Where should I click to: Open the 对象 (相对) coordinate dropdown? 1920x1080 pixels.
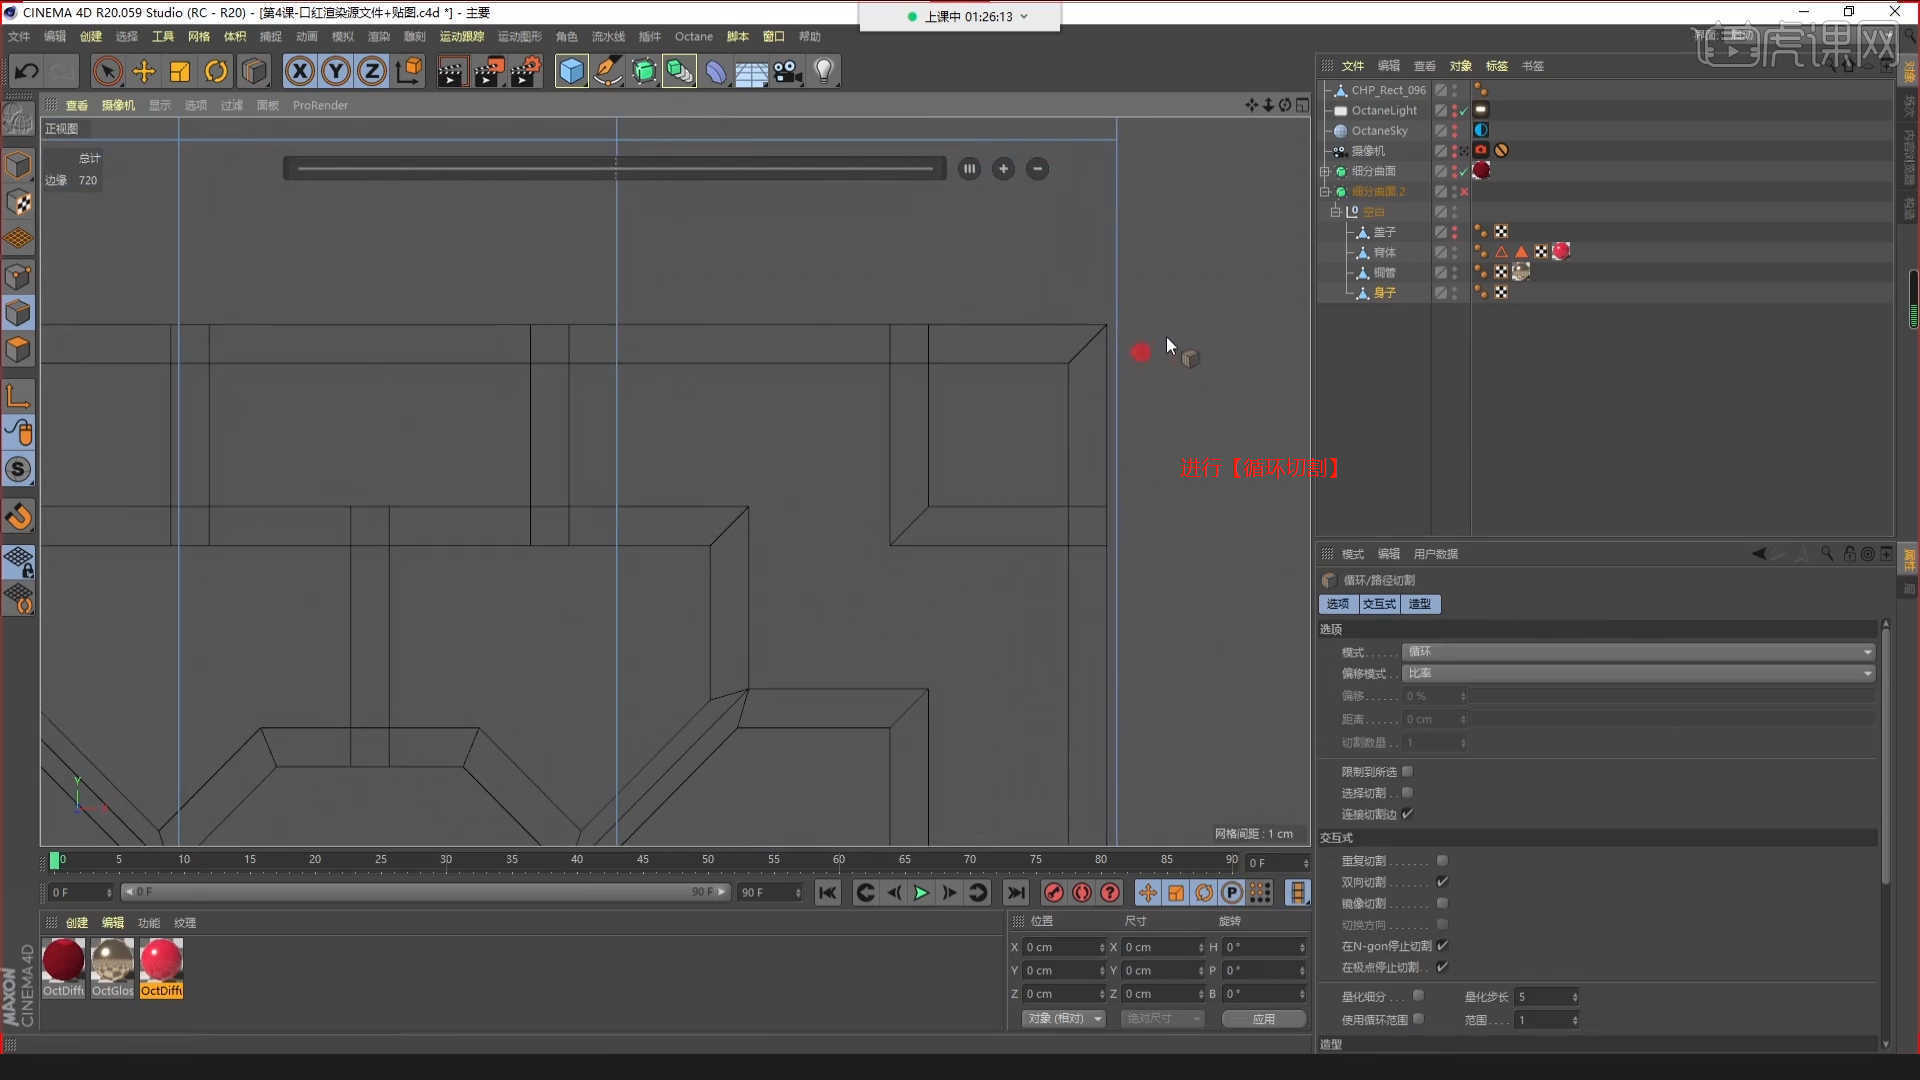point(1064,1018)
